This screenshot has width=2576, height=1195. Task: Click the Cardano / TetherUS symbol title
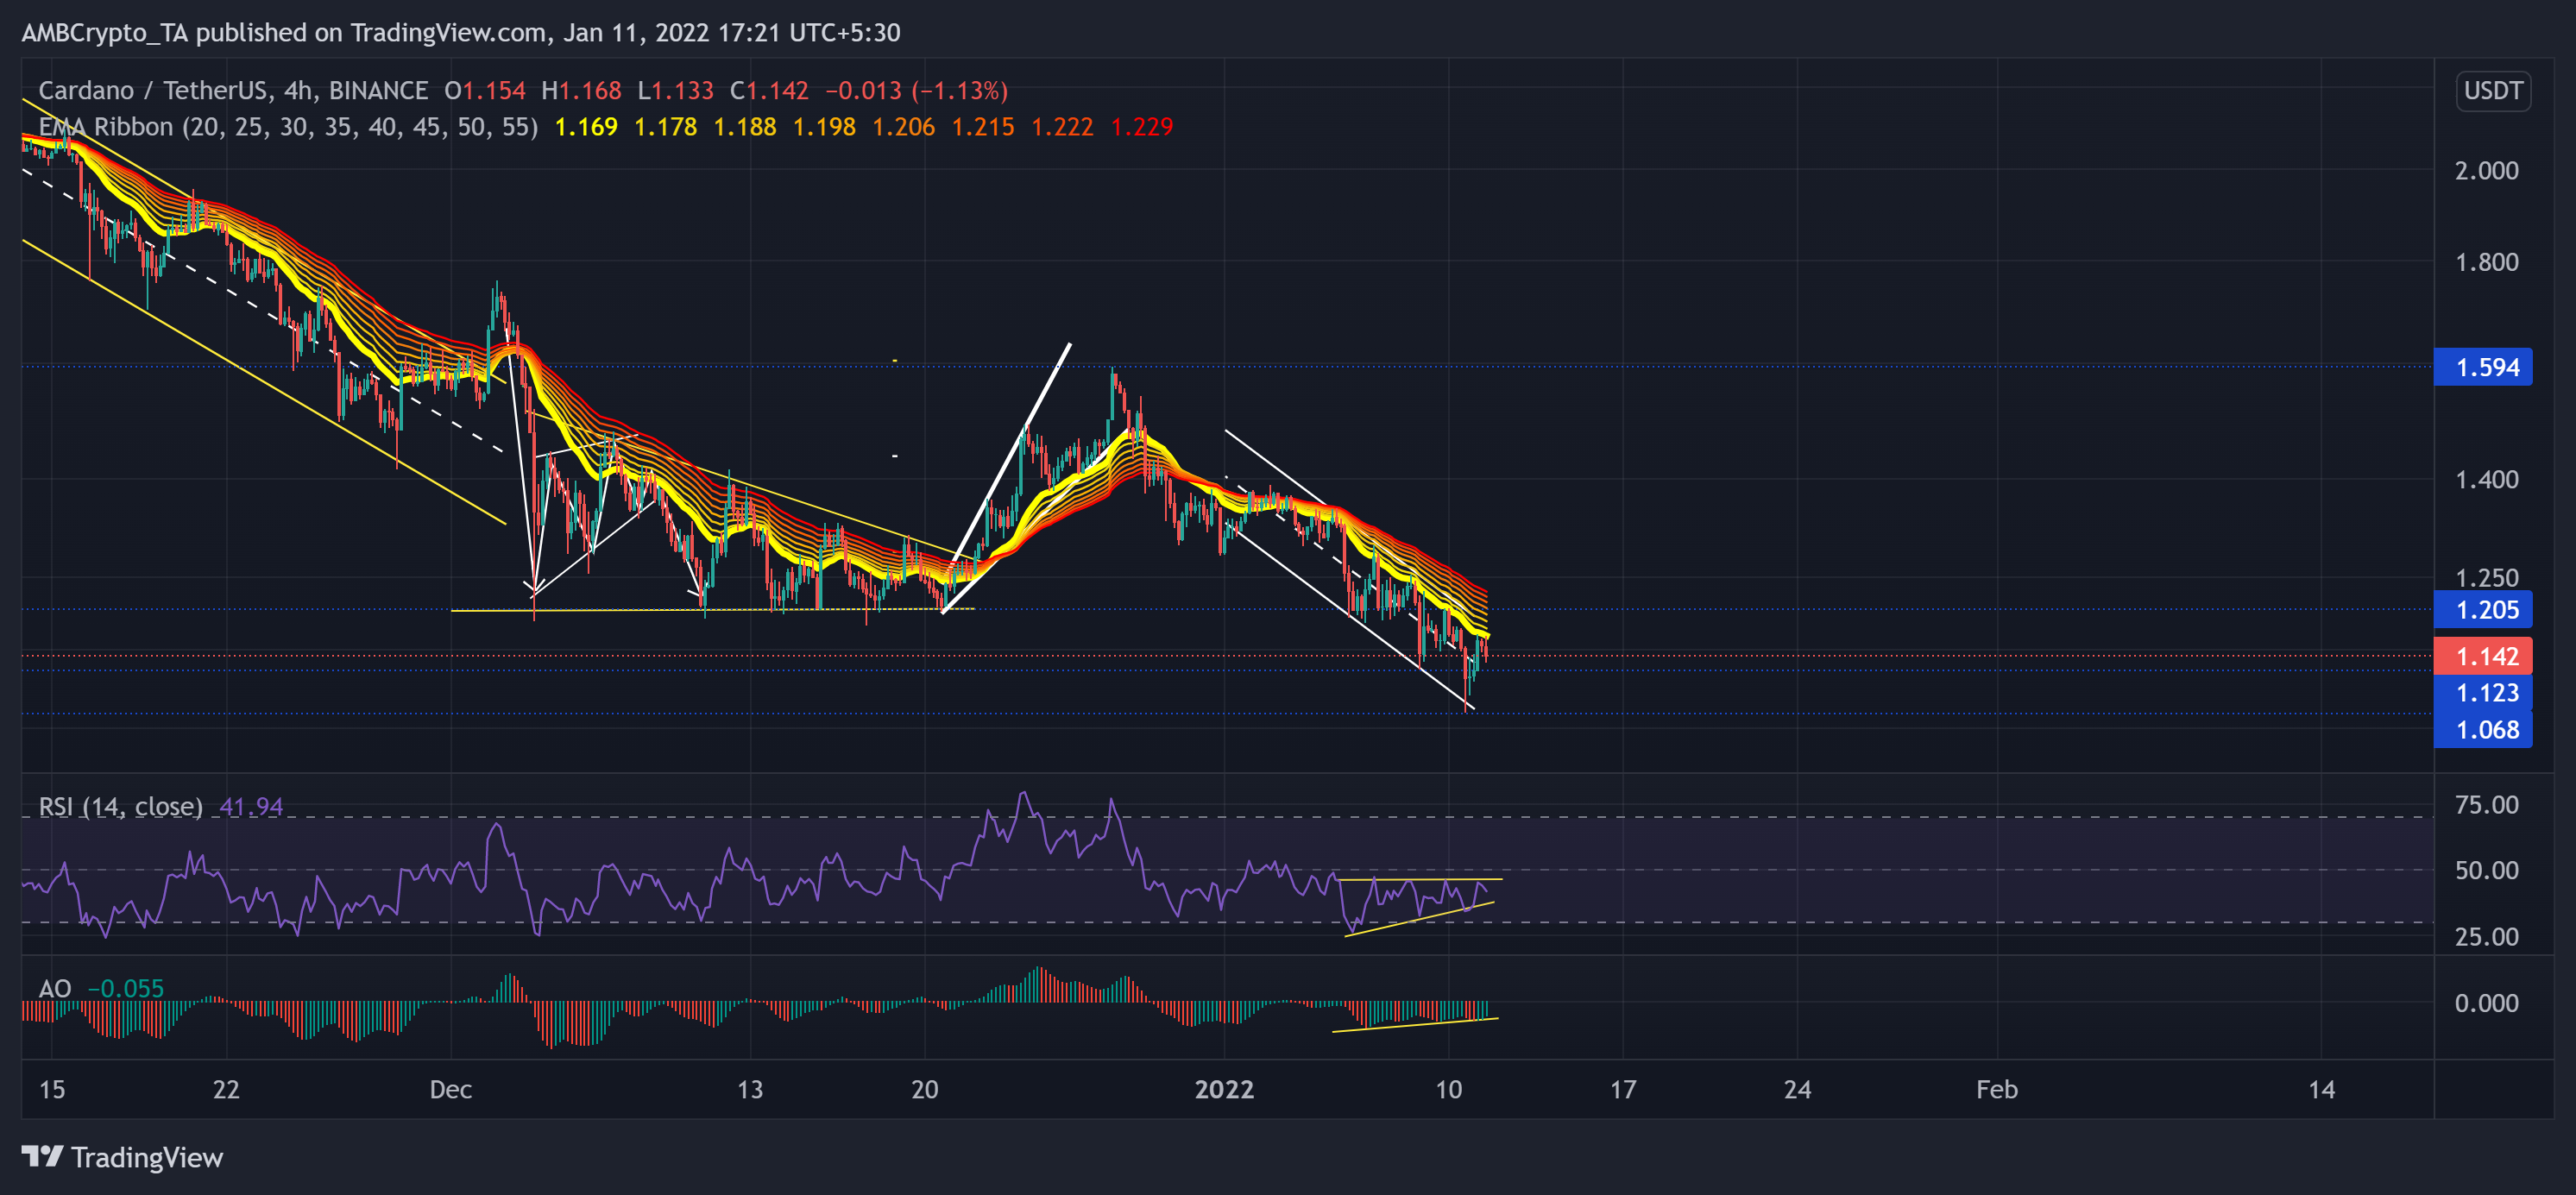tap(233, 91)
